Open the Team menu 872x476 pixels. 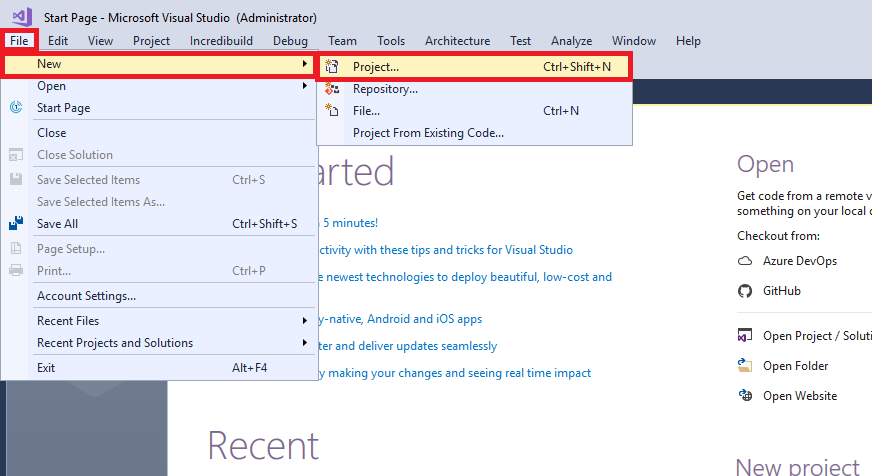[x=342, y=41]
